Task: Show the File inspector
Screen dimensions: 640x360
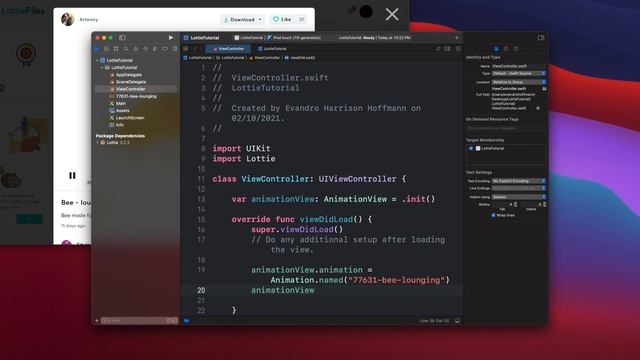Action: (x=496, y=49)
